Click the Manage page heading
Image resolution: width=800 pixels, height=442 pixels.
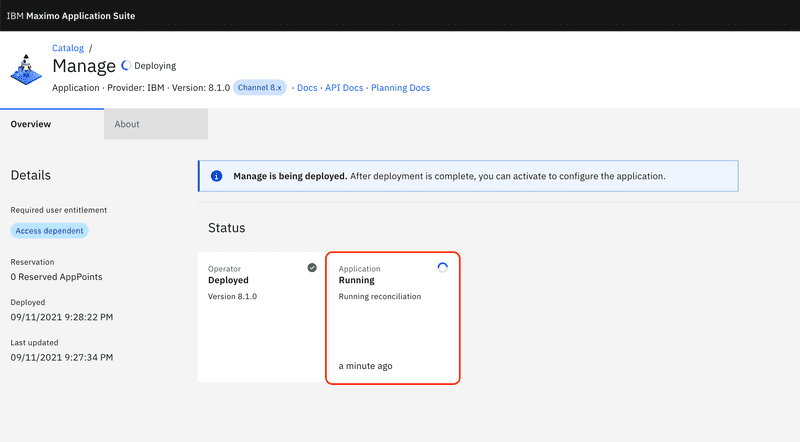pos(84,66)
